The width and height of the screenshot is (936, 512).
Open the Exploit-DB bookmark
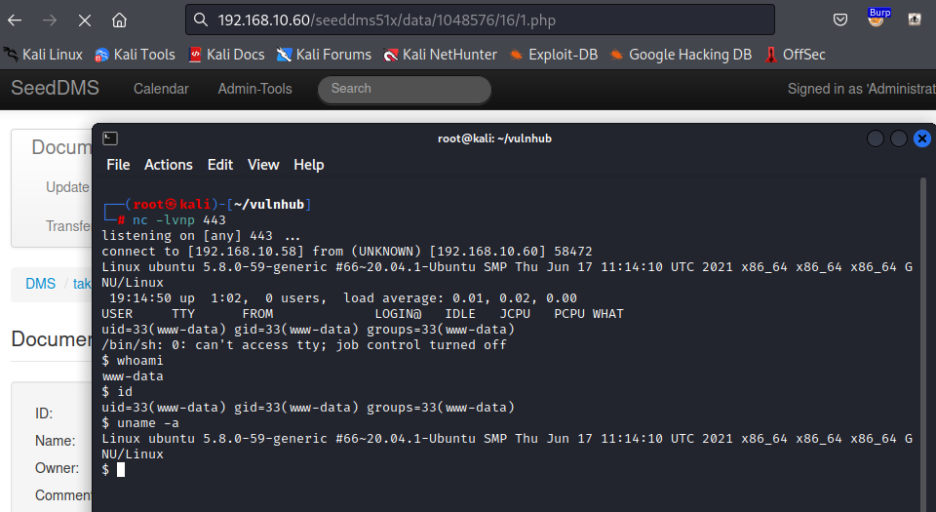point(554,55)
